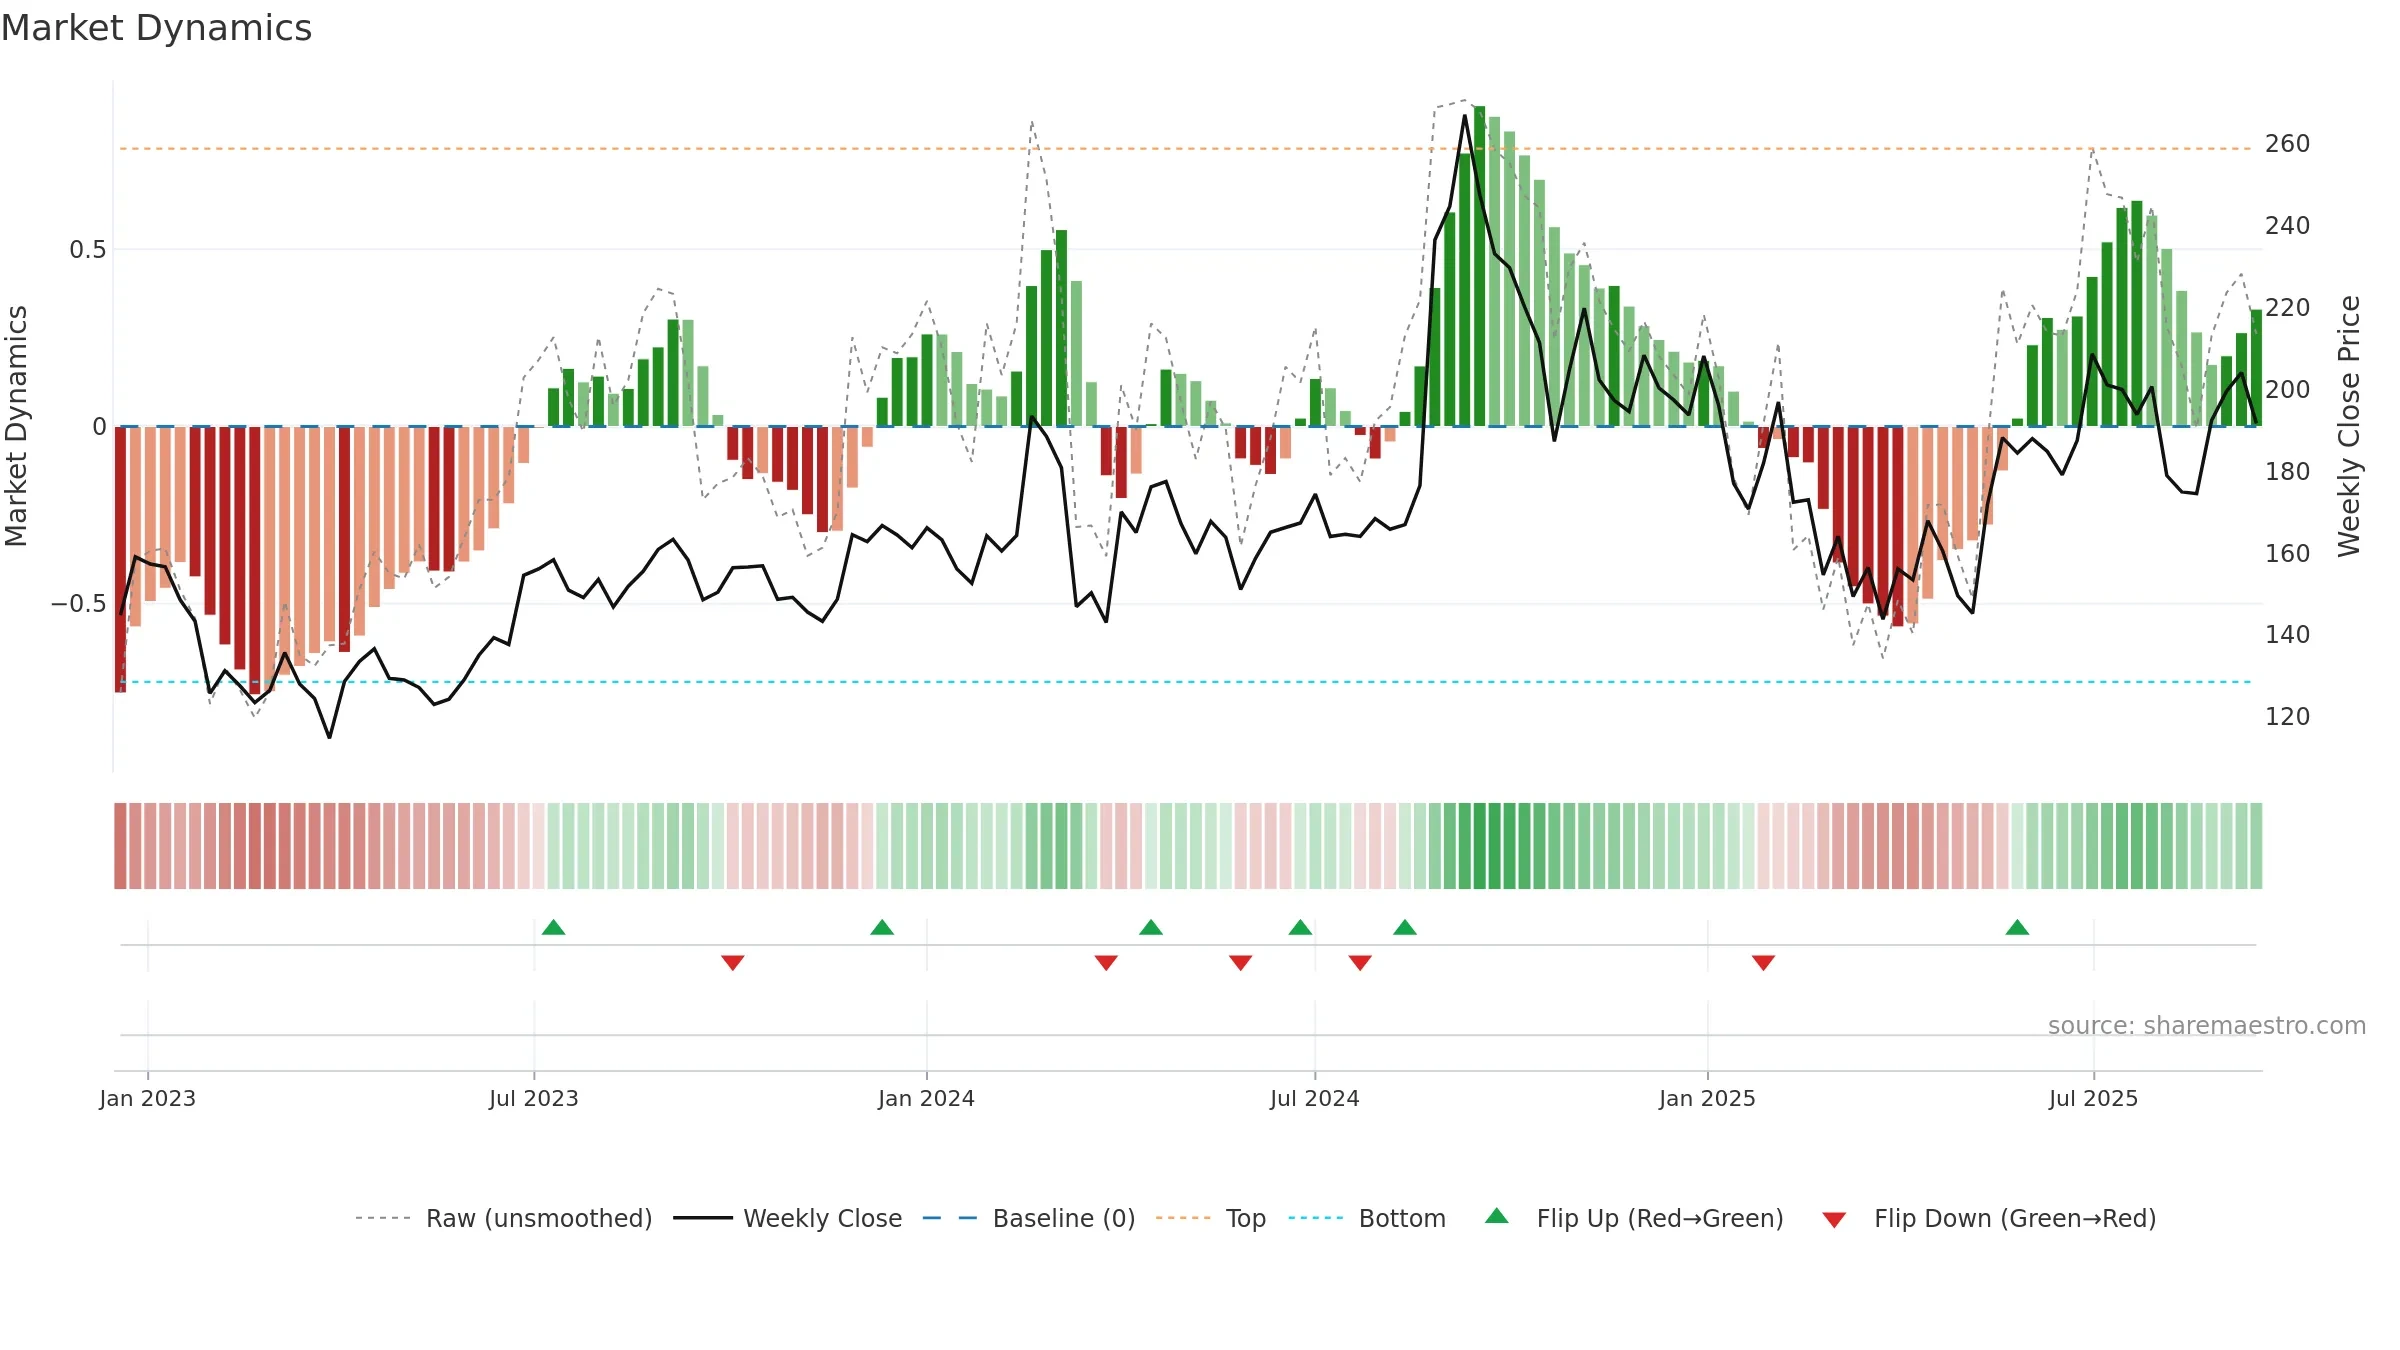2400x1350 pixels.
Task: Click the Top legend entry
Action: point(1211,1218)
